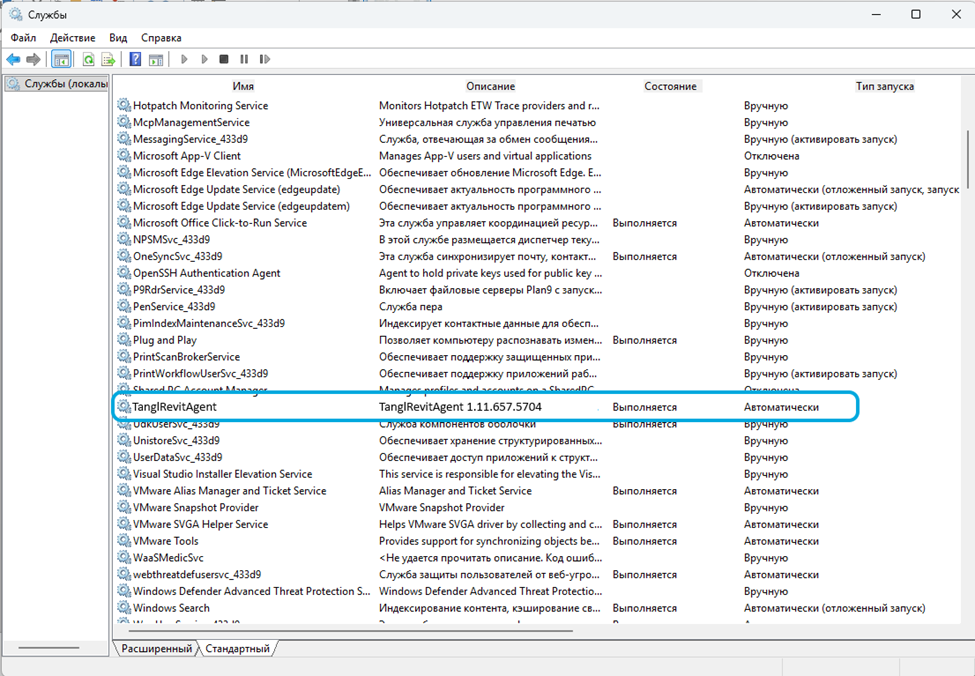975x676 pixels.
Task: Click the Pause service toolbar icon
Action: pos(244,60)
